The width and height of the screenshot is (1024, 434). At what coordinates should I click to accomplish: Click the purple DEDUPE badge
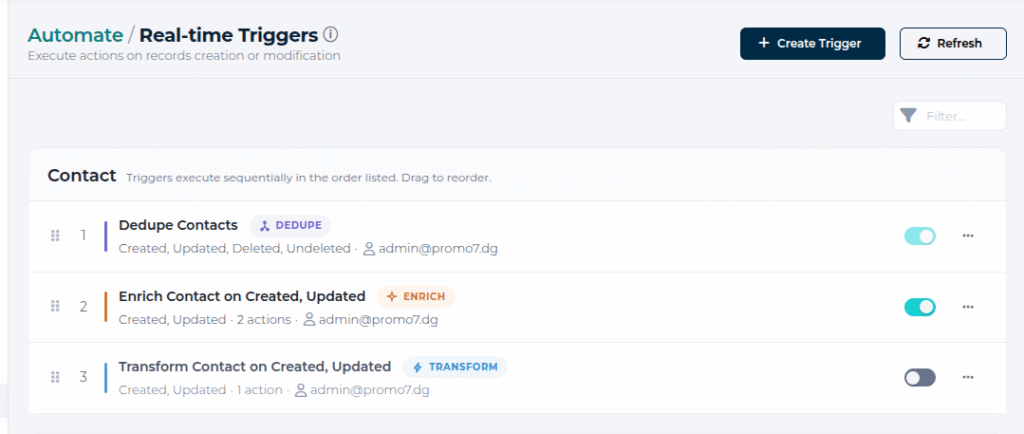click(290, 226)
